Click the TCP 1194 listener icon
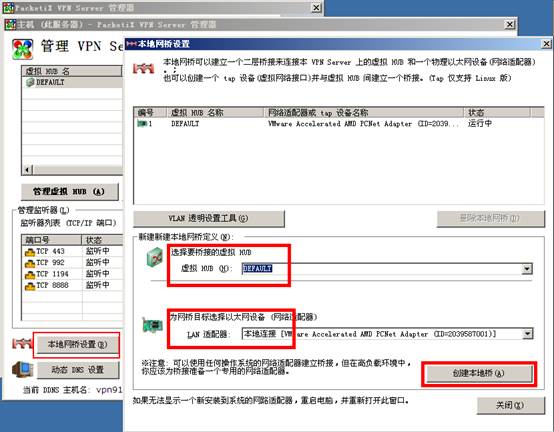The height and width of the screenshot is (432, 554). 30,274
